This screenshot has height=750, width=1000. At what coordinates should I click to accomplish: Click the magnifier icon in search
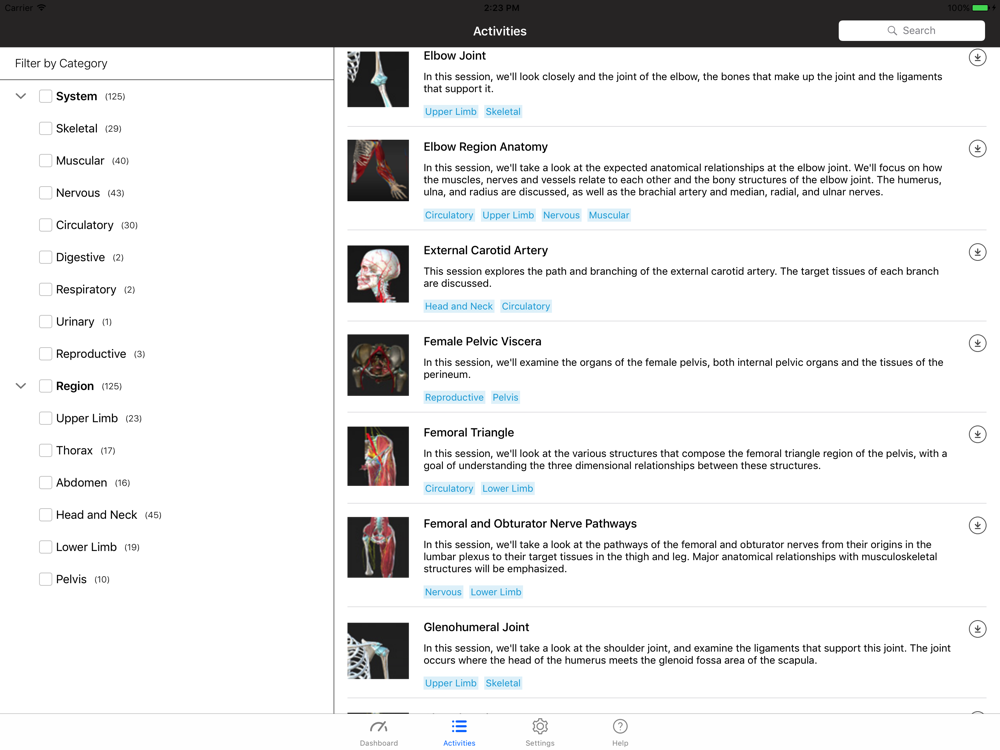[x=892, y=31]
